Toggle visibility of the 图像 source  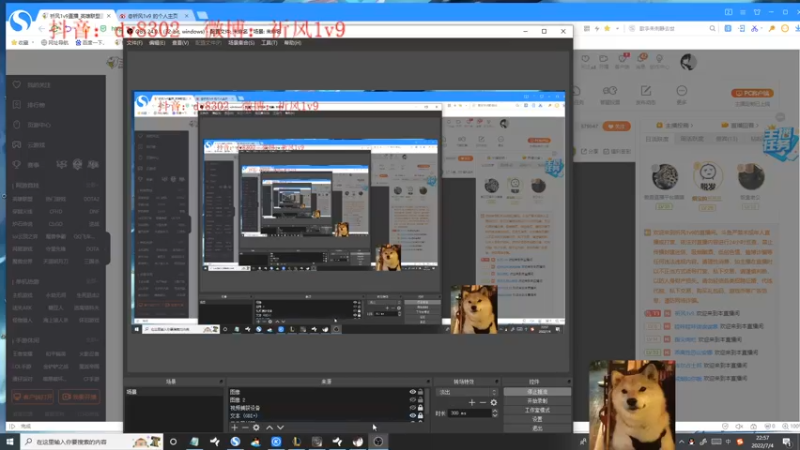(413, 392)
